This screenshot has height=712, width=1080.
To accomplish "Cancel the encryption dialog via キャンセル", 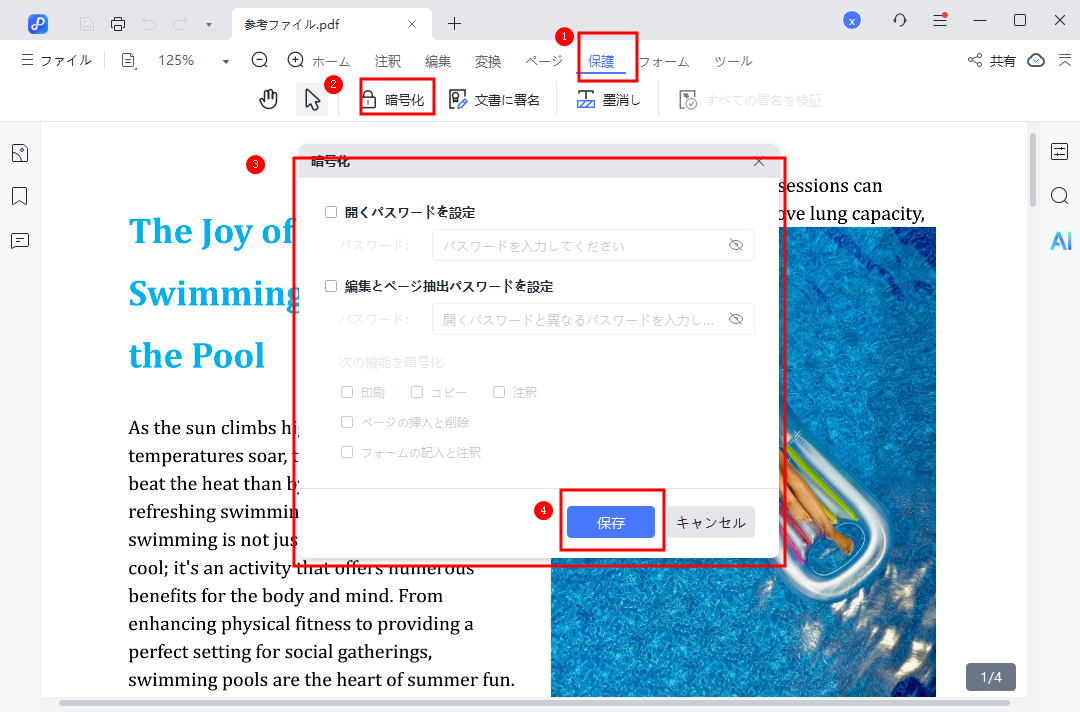I will pos(710,521).
